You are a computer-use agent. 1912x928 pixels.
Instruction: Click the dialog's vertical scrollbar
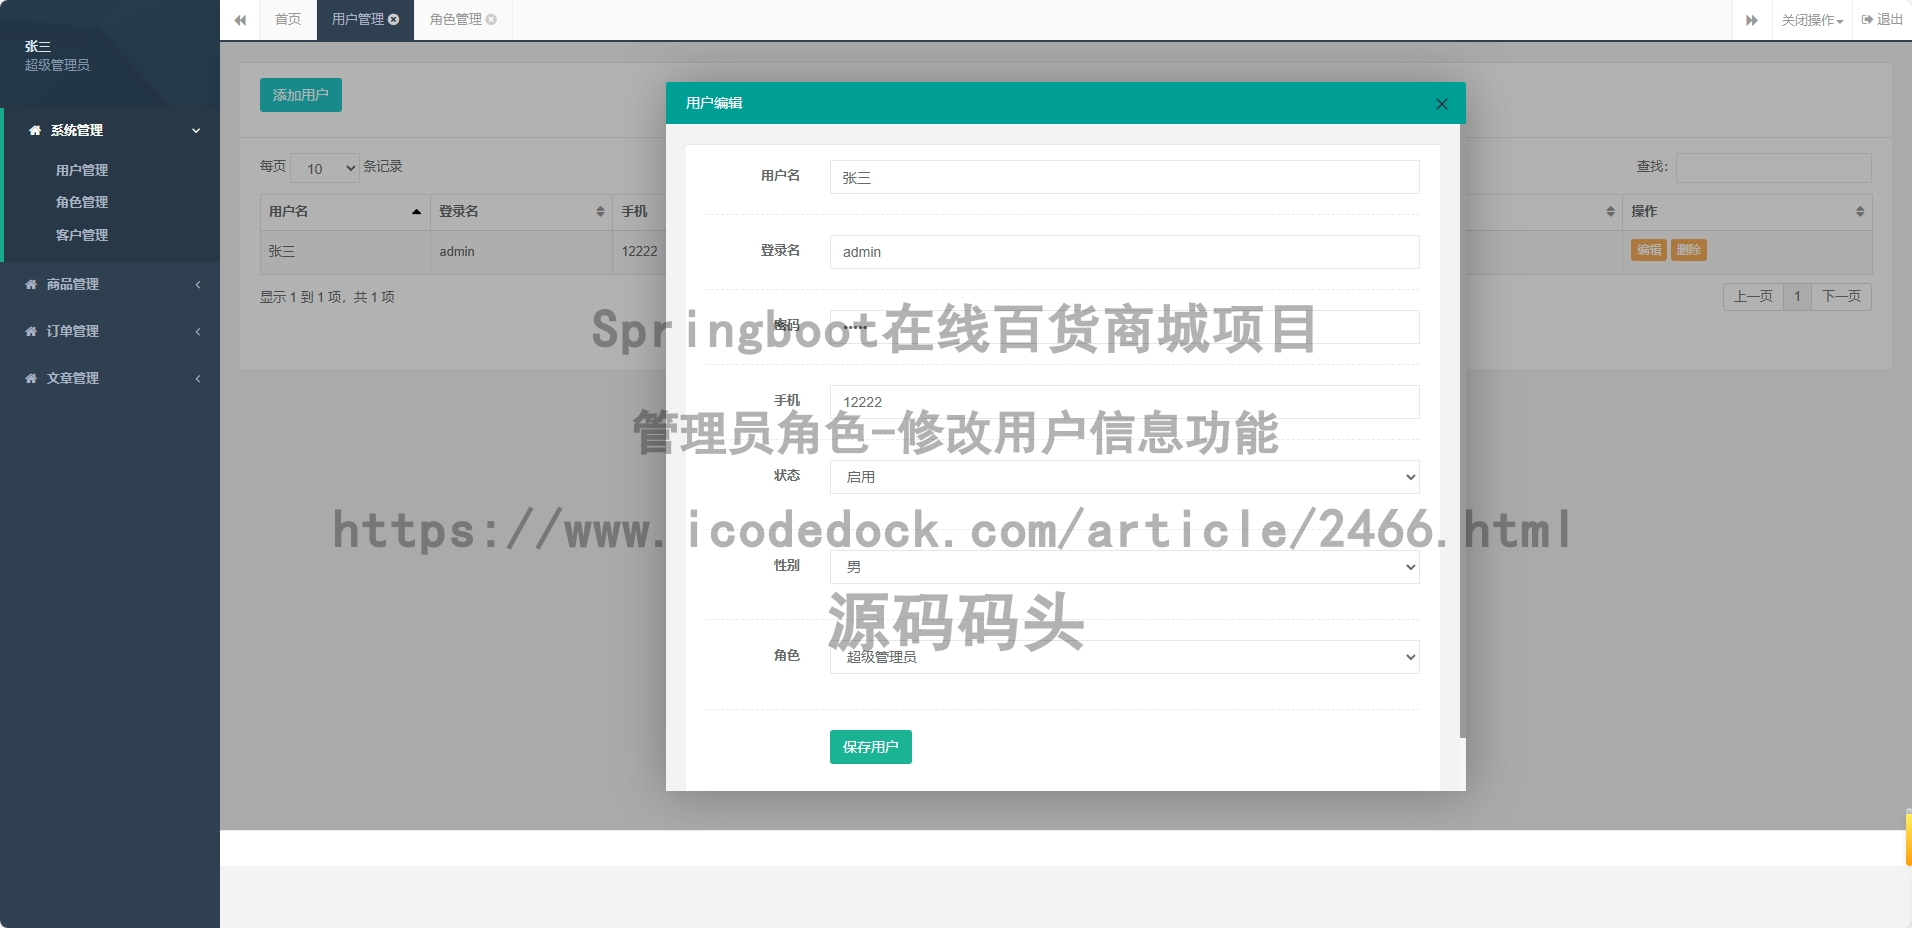pos(1462,430)
